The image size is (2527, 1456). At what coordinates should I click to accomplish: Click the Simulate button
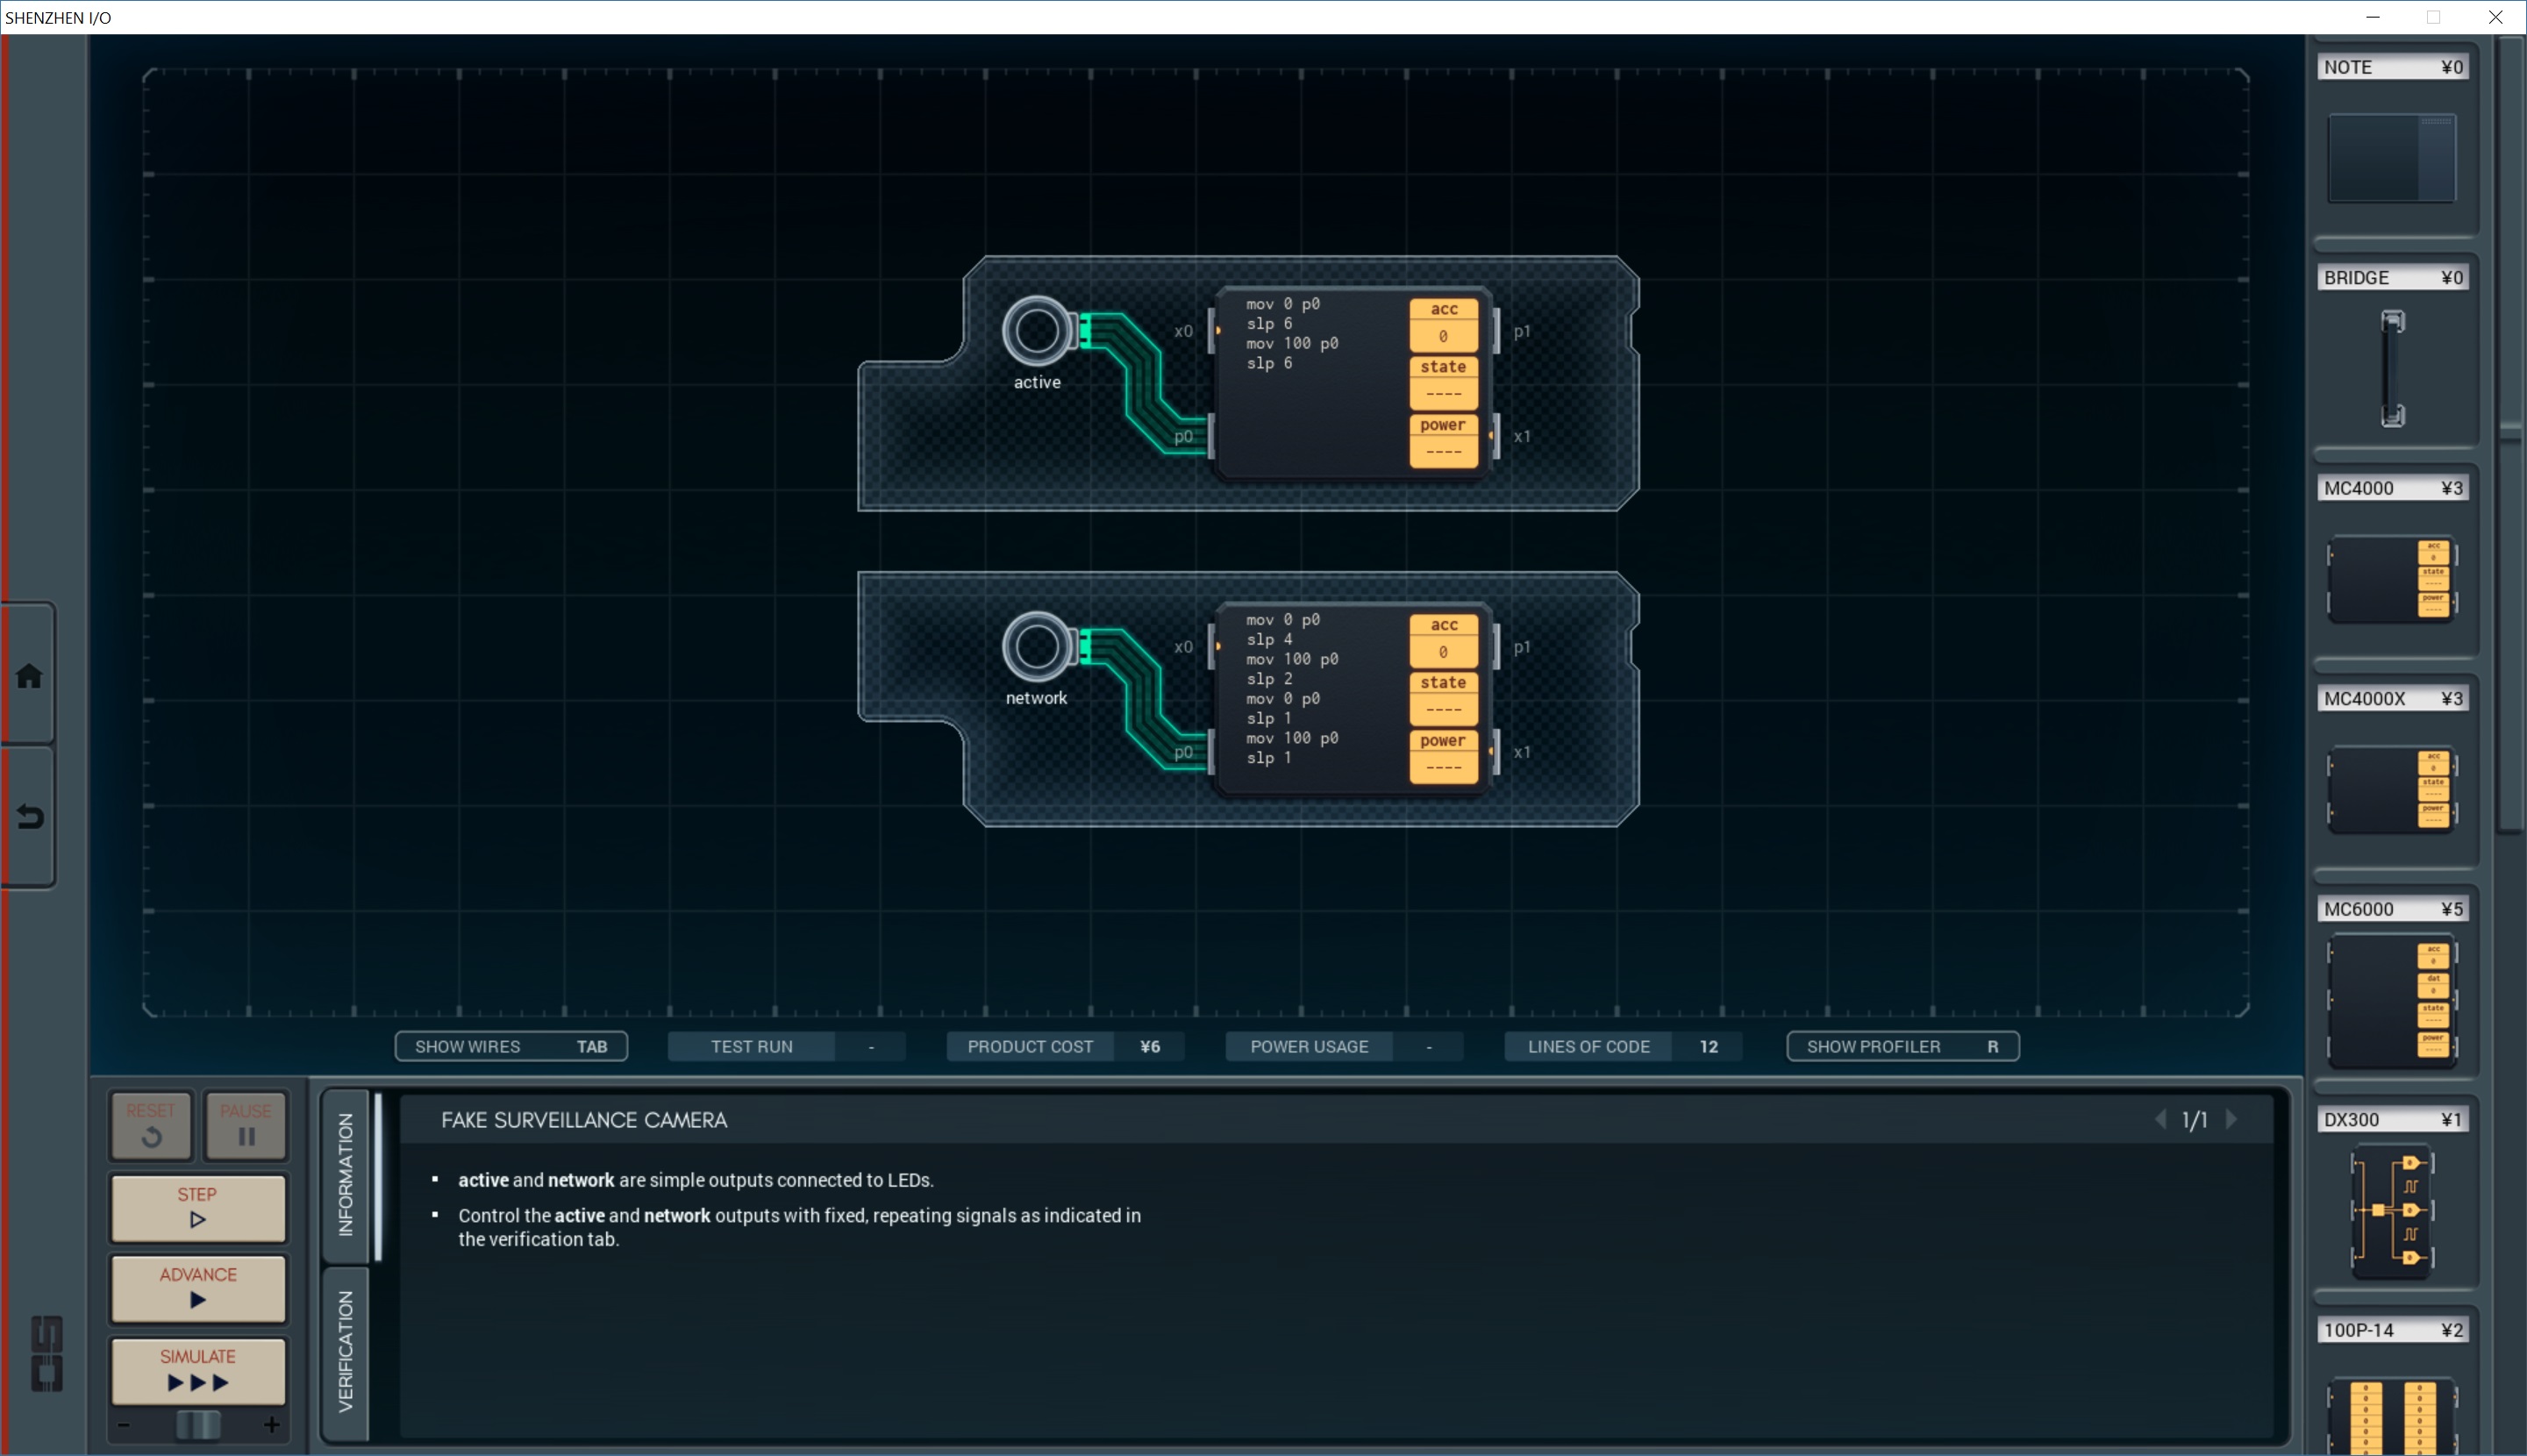(x=198, y=1370)
